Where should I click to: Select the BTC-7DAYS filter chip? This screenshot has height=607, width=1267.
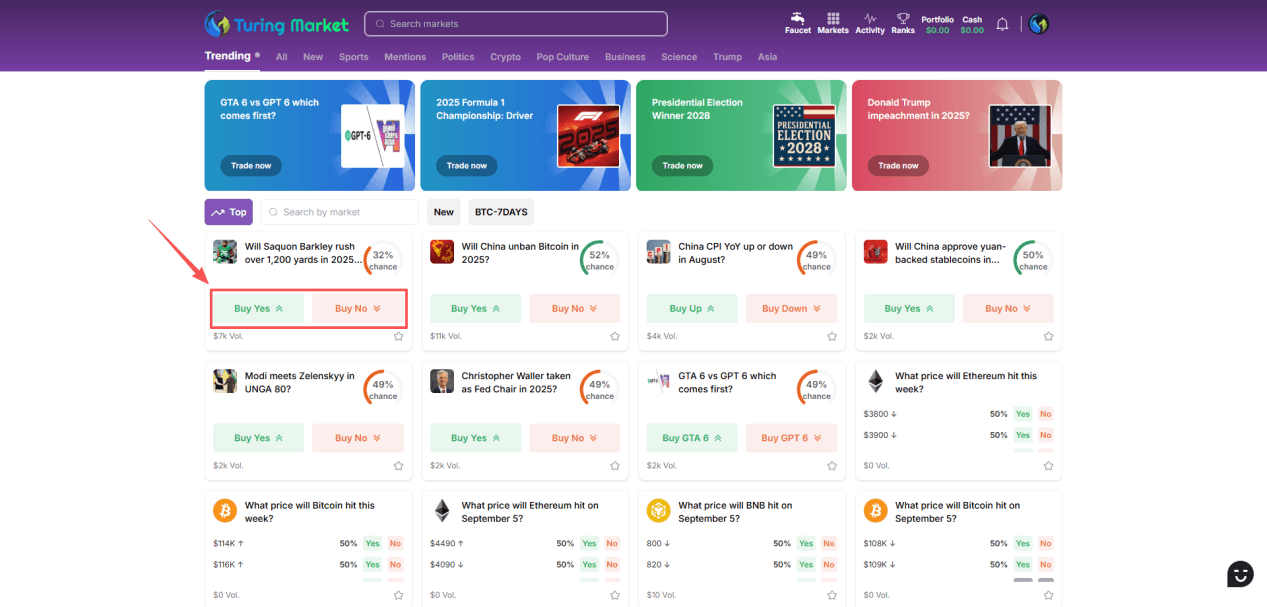501,212
